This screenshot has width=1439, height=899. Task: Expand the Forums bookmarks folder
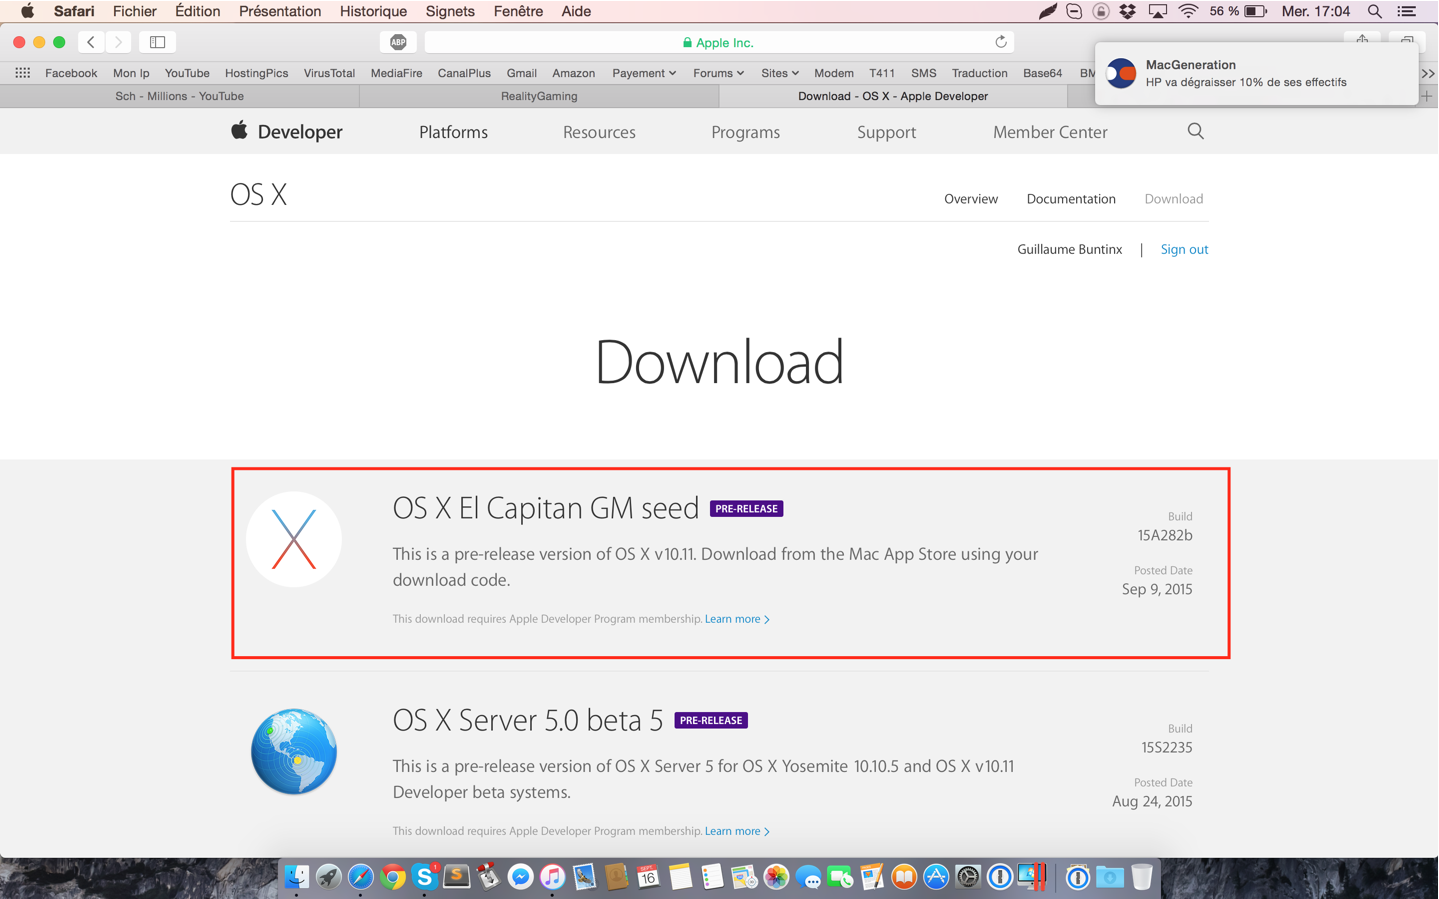coord(719,73)
